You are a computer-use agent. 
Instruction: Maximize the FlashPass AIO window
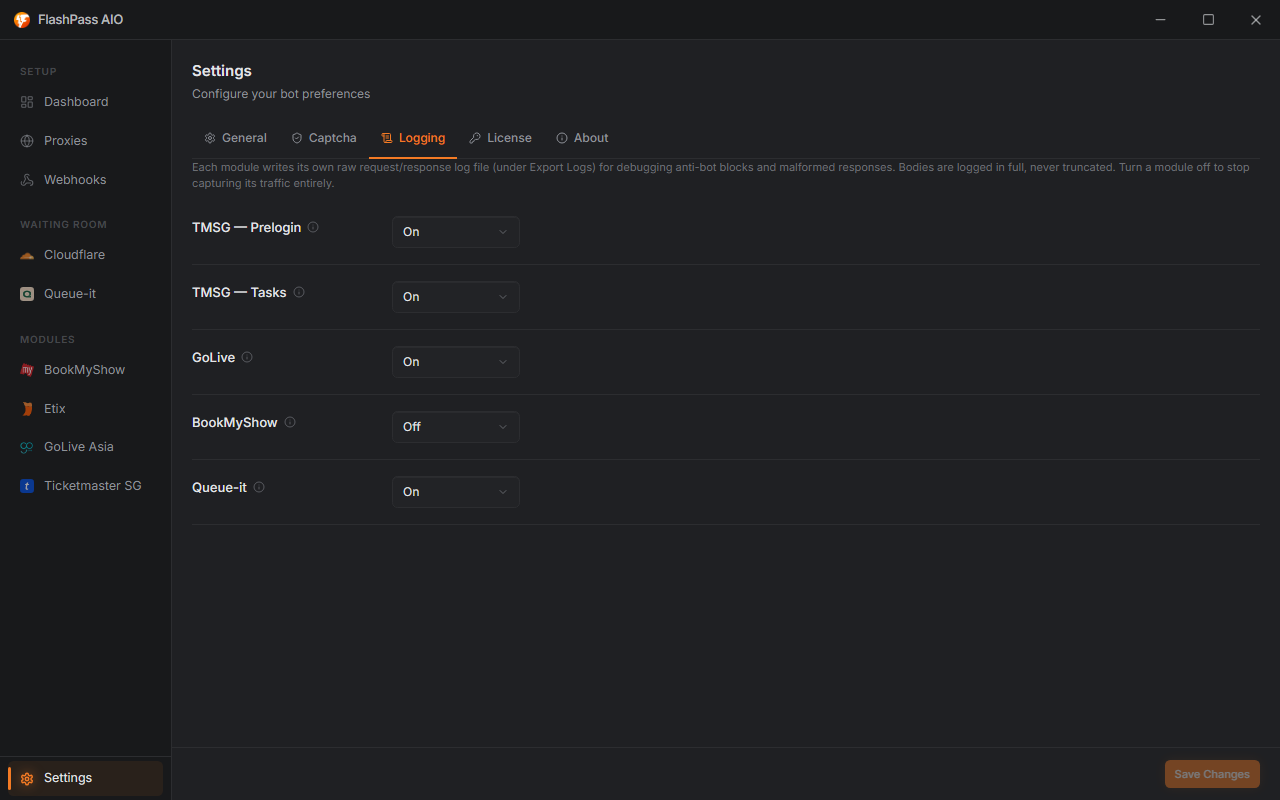tap(1208, 20)
